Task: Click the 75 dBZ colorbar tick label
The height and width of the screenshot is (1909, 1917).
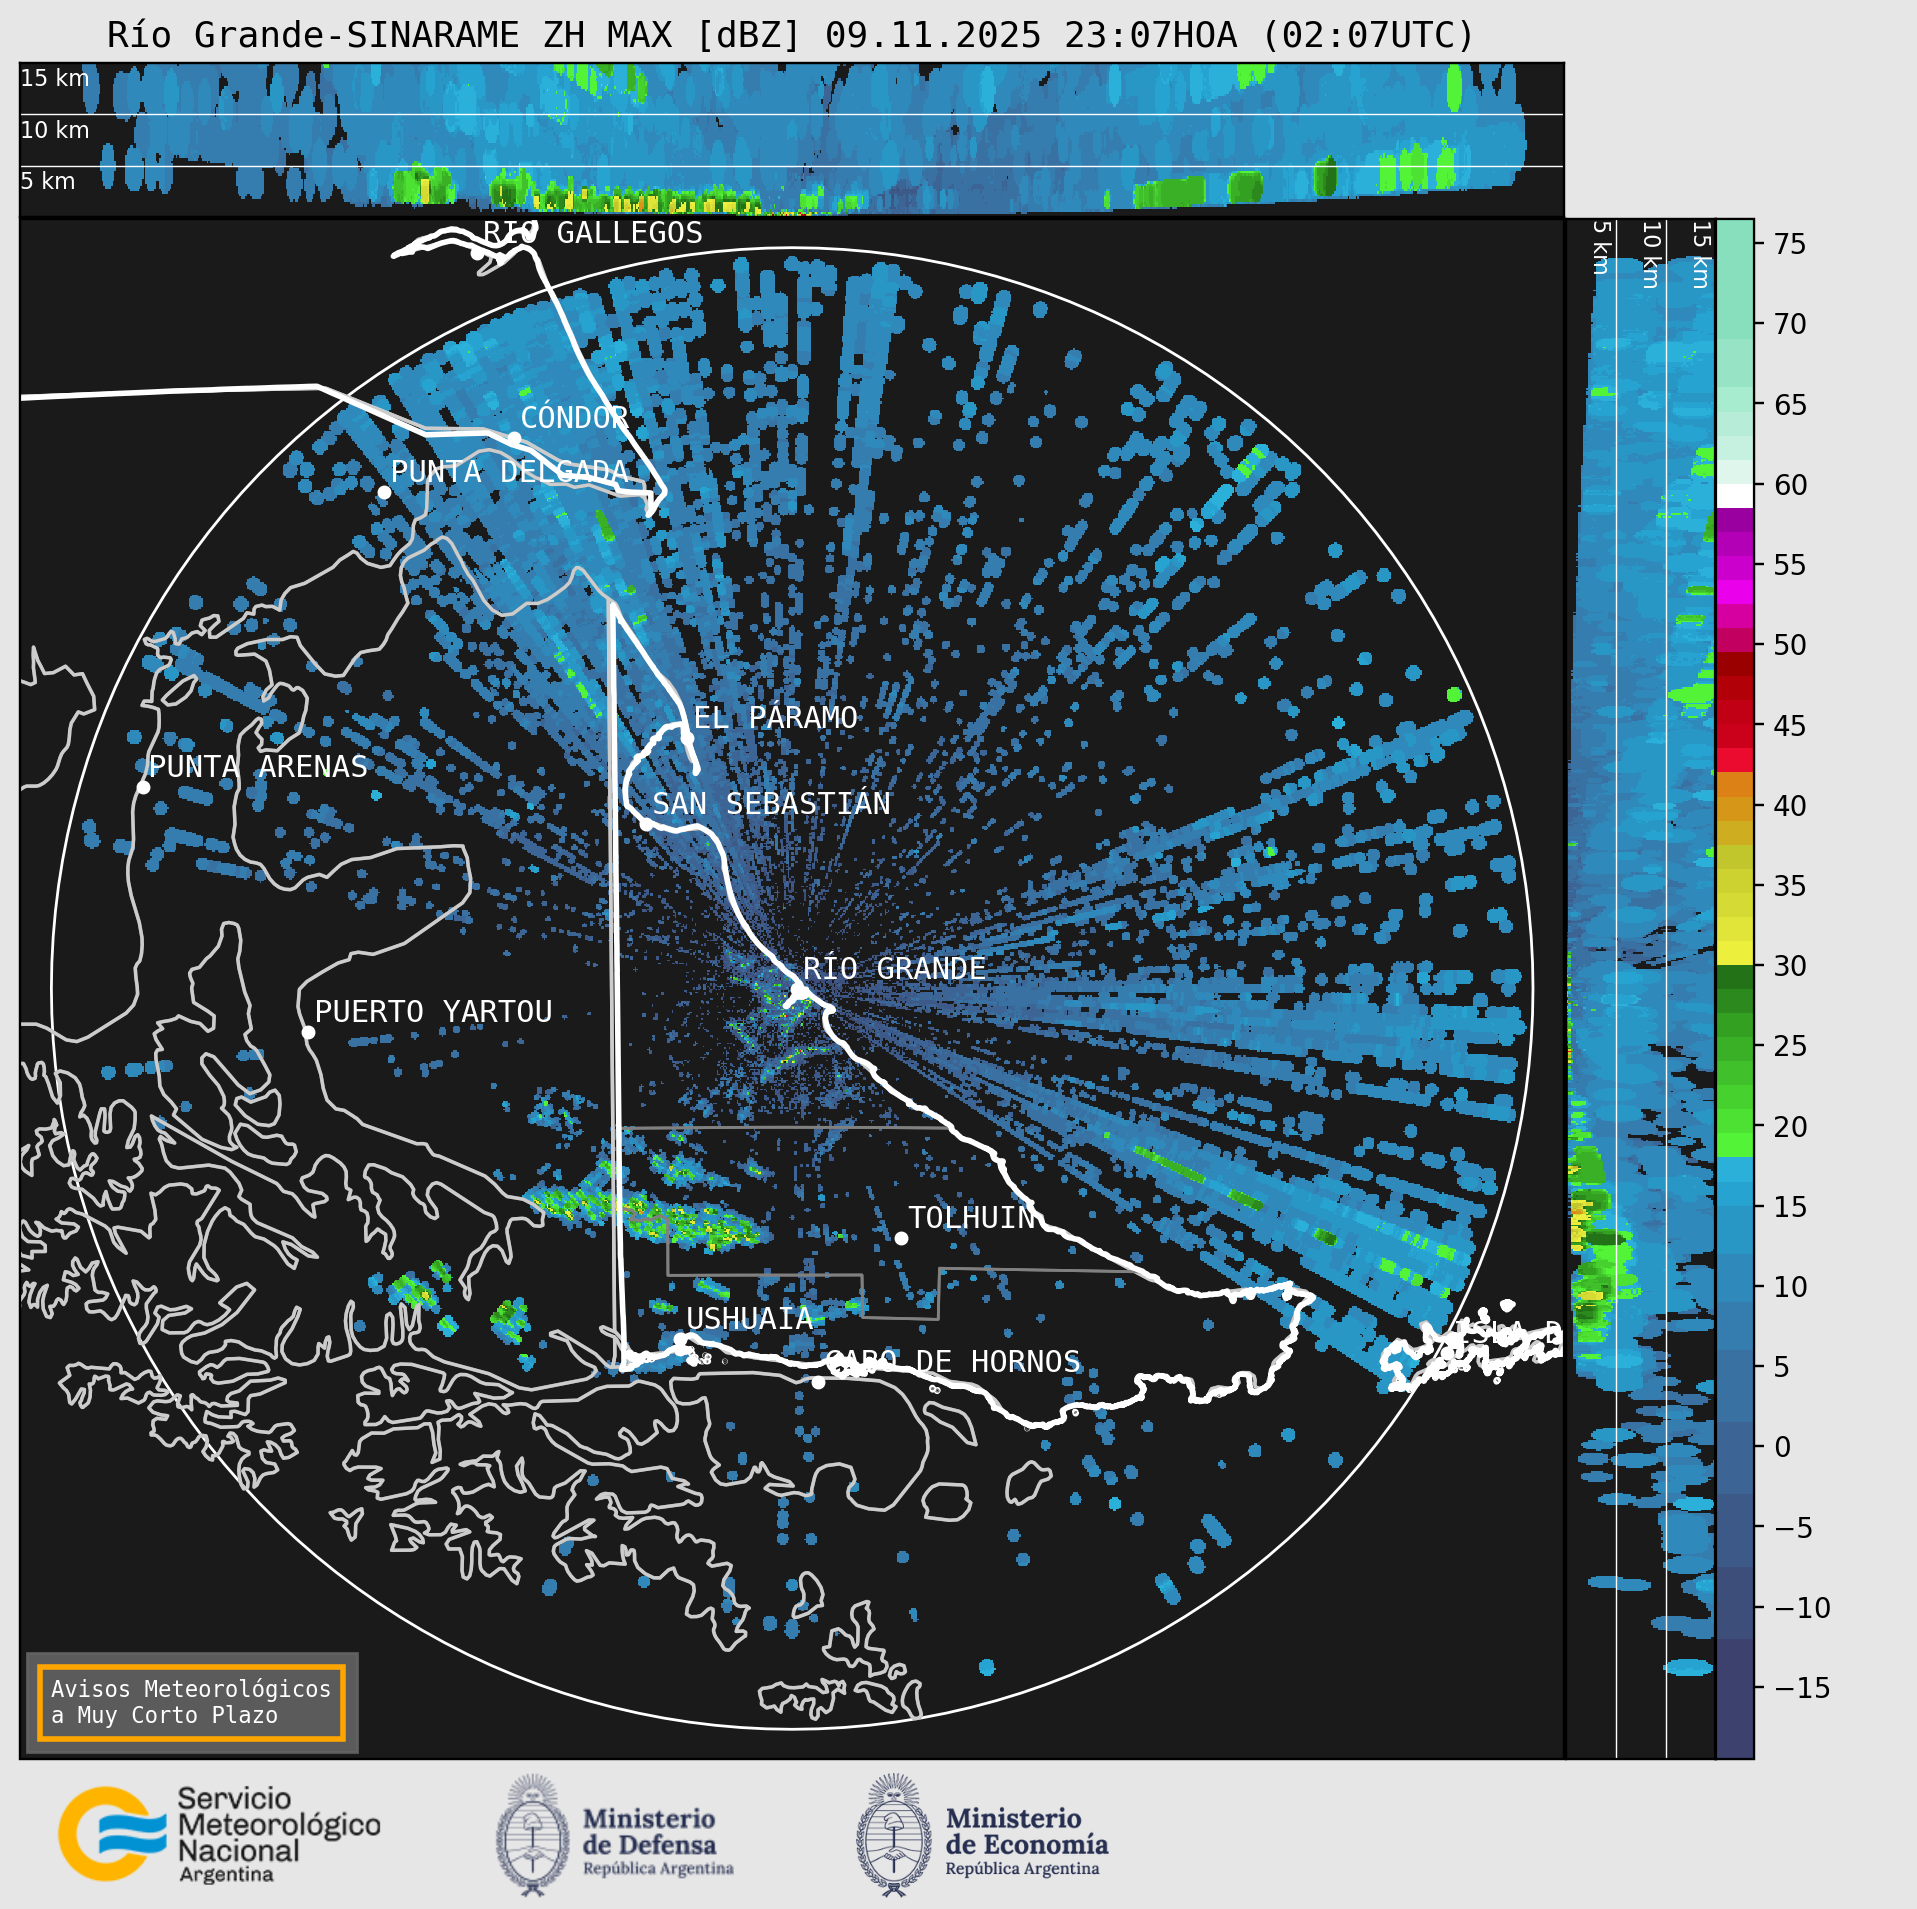Action: pos(1790,244)
